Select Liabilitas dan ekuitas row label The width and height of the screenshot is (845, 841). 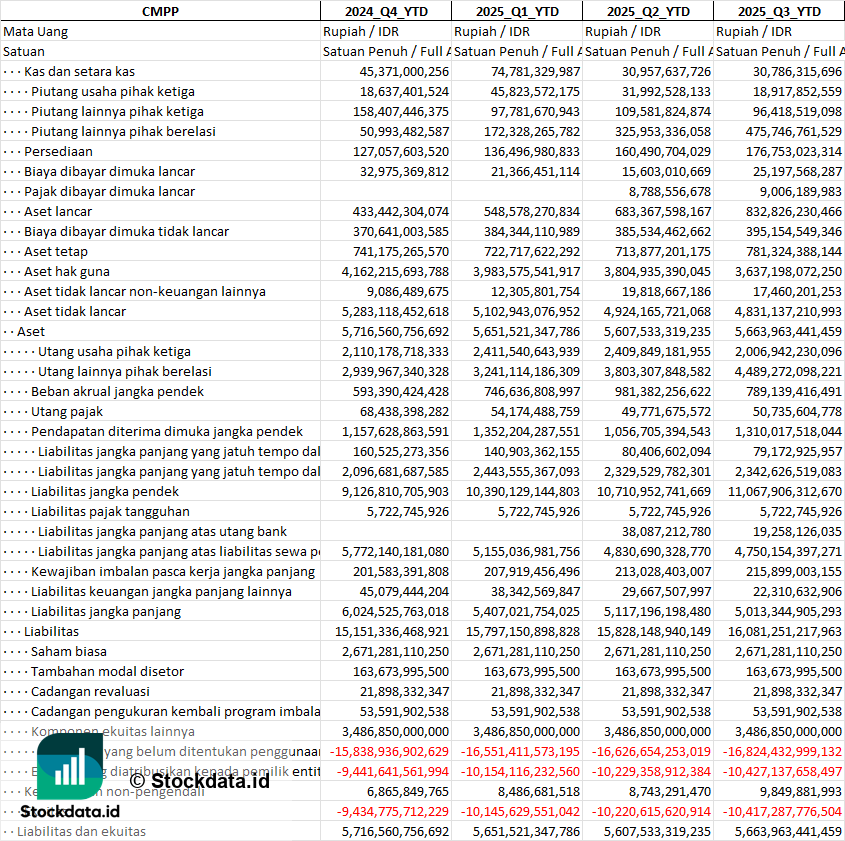point(81,831)
